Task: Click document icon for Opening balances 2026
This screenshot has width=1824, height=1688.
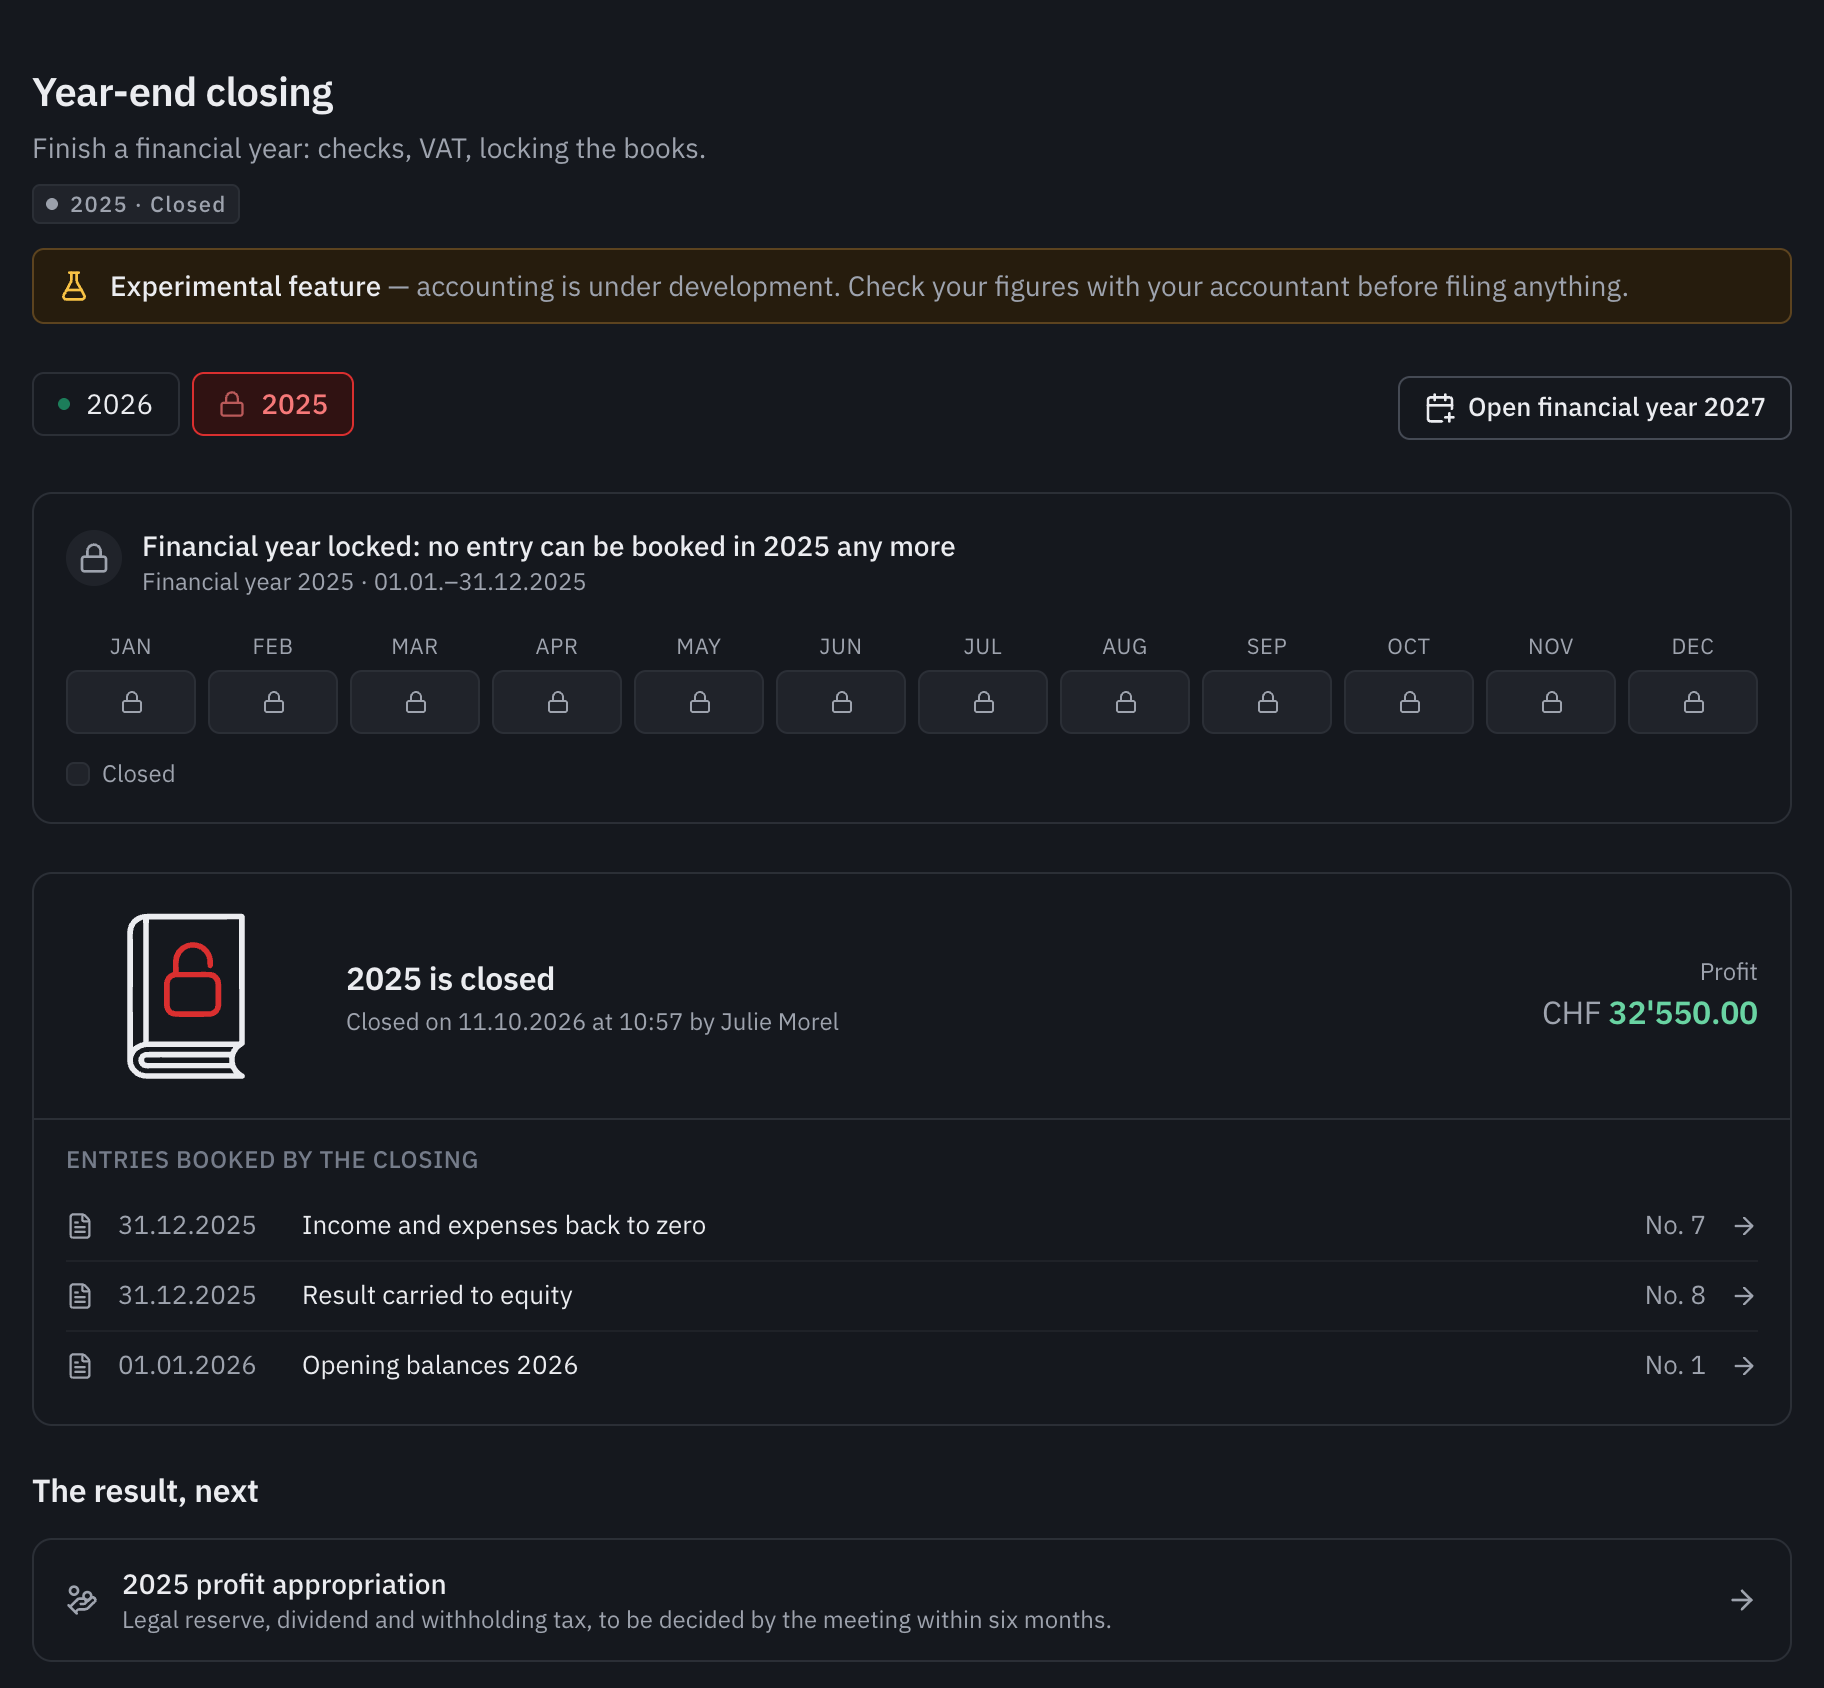Action: click(80, 1366)
